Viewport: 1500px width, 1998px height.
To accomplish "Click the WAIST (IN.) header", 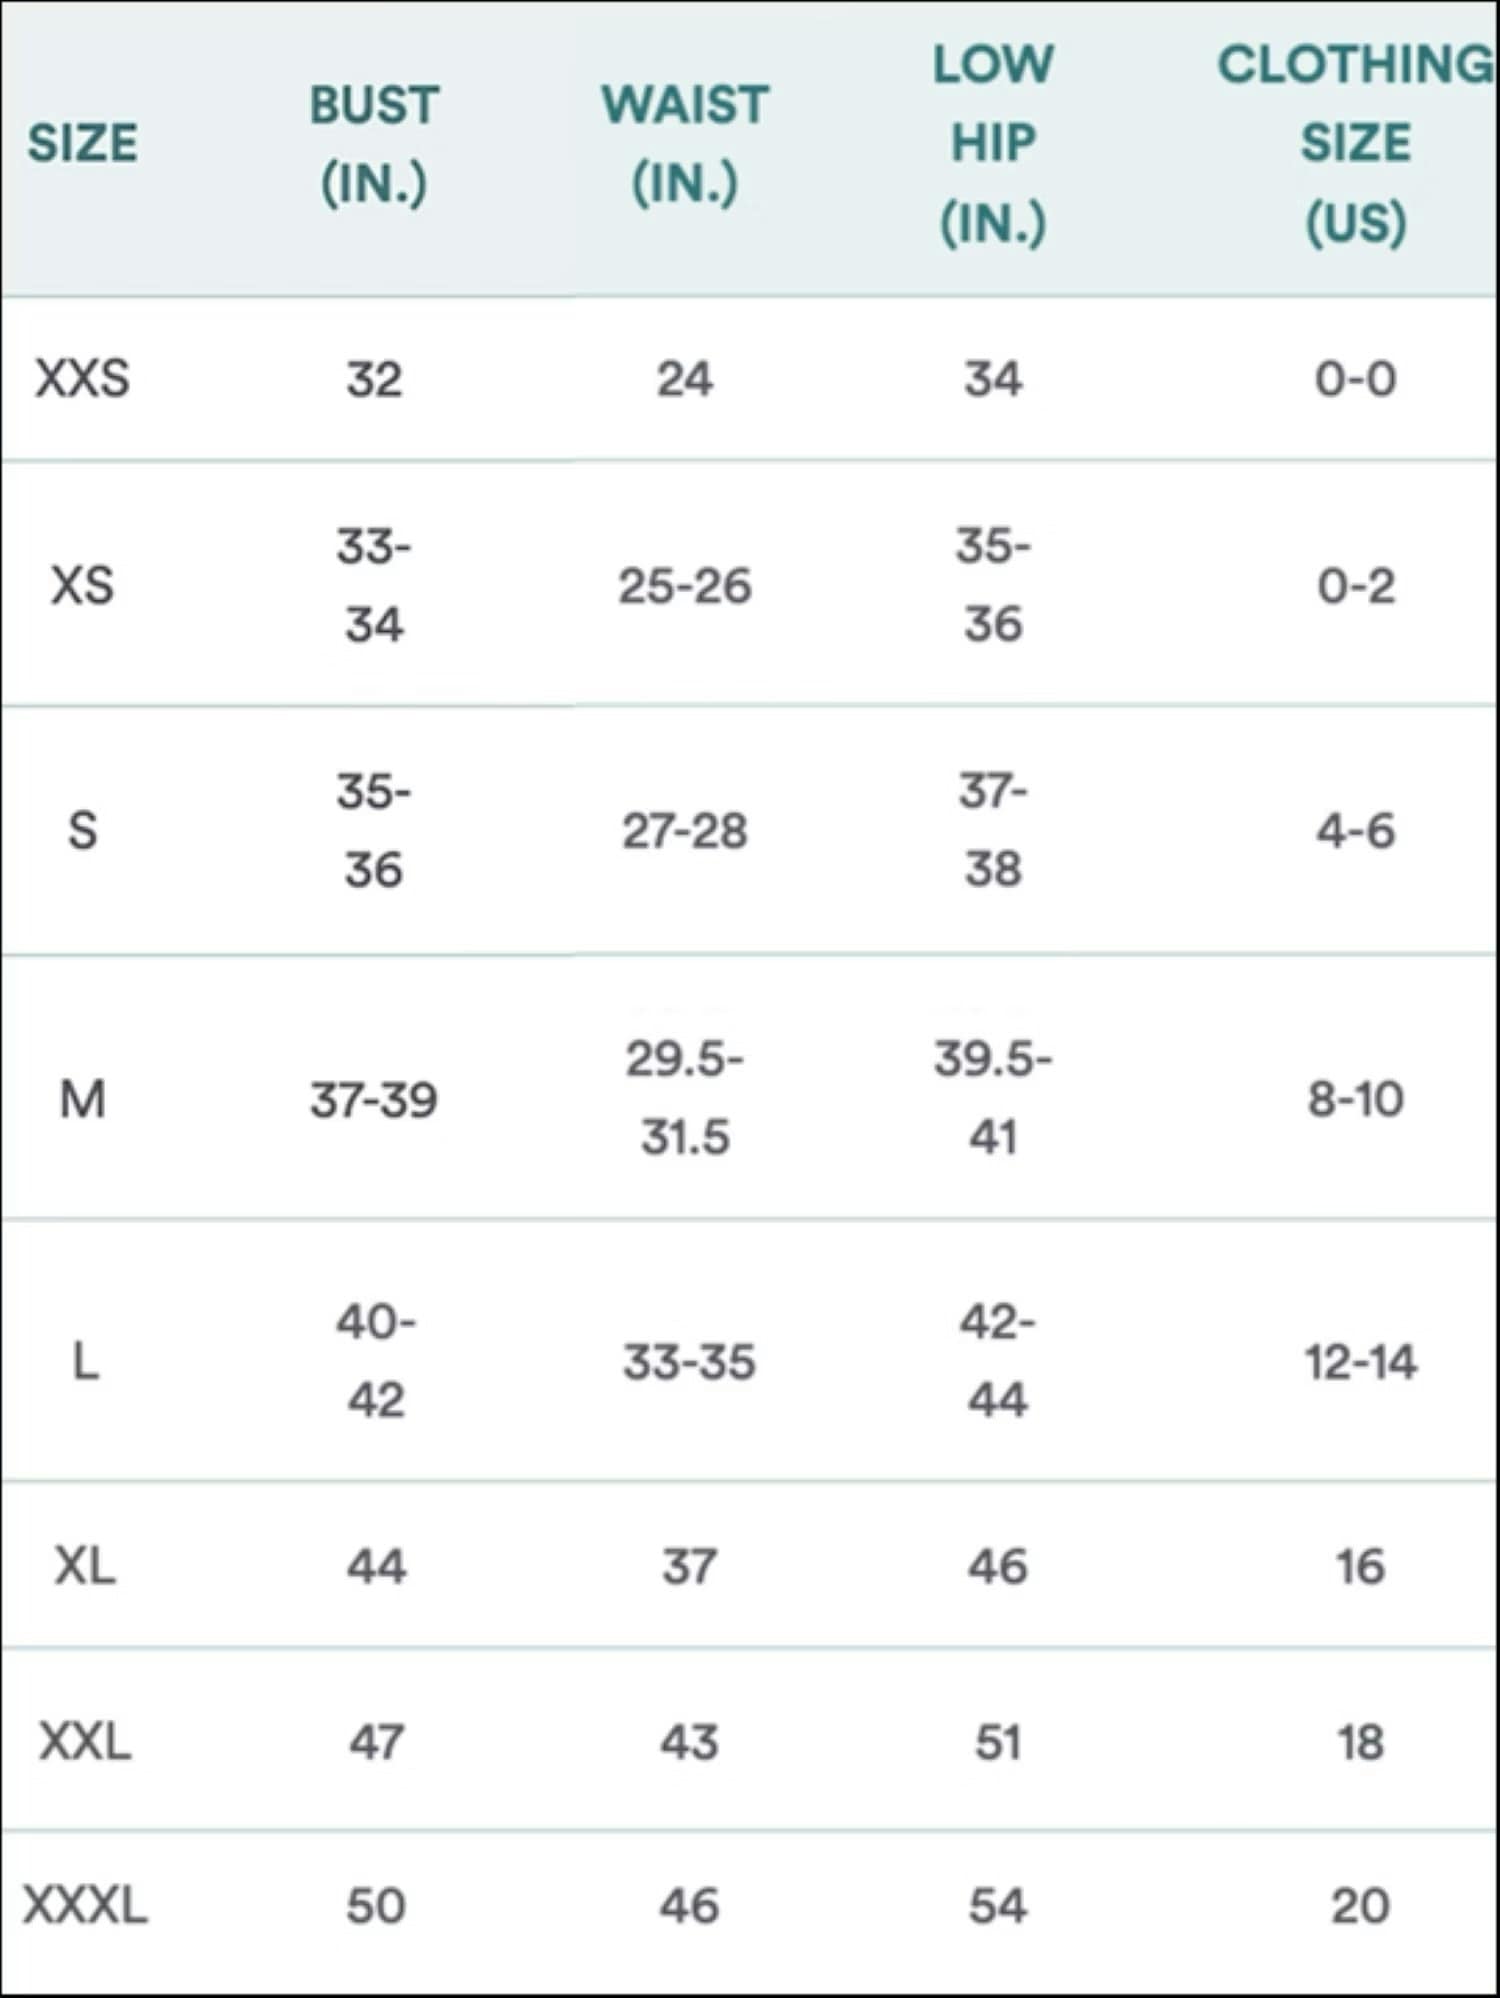I will (685, 144).
